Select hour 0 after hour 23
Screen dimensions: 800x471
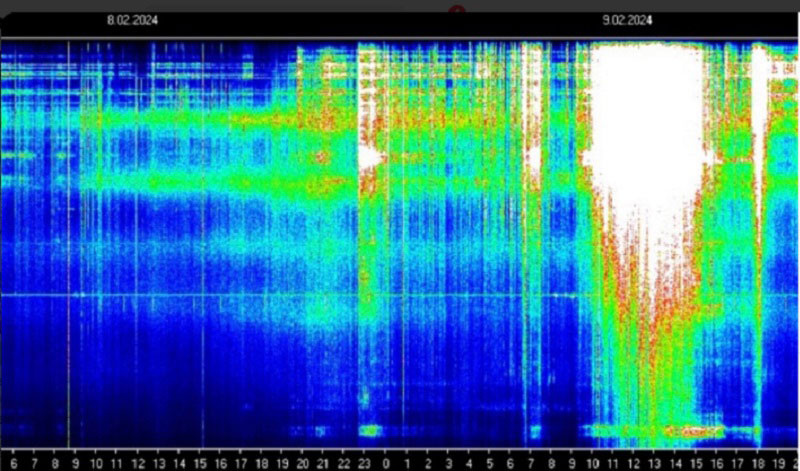point(385,464)
